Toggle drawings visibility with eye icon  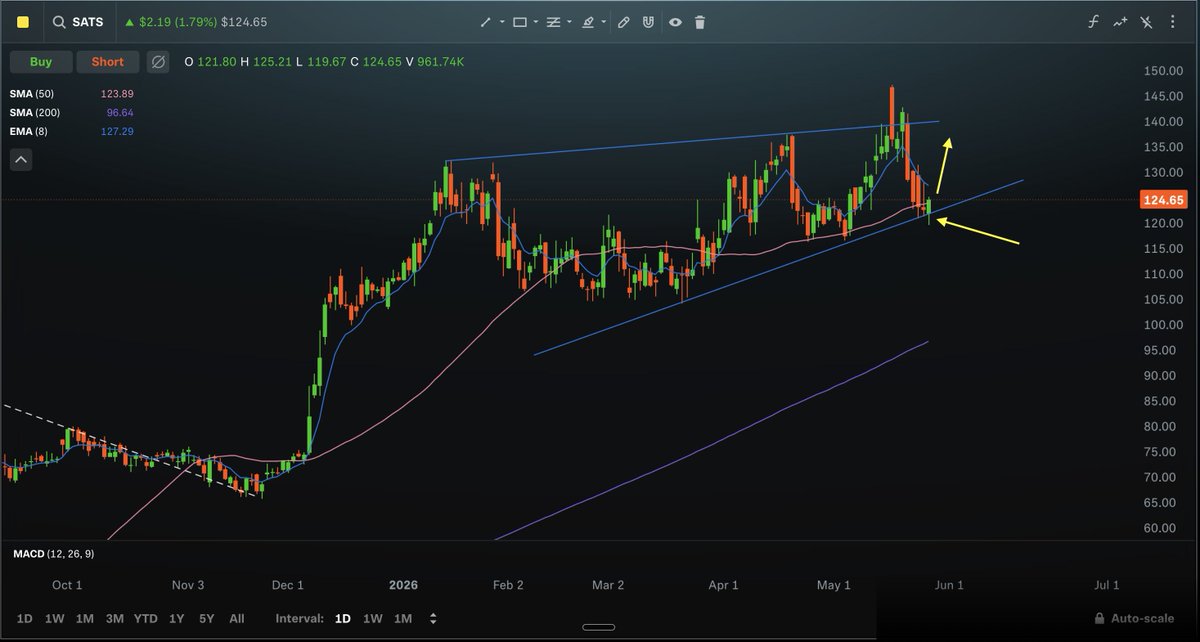pos(675,22)
